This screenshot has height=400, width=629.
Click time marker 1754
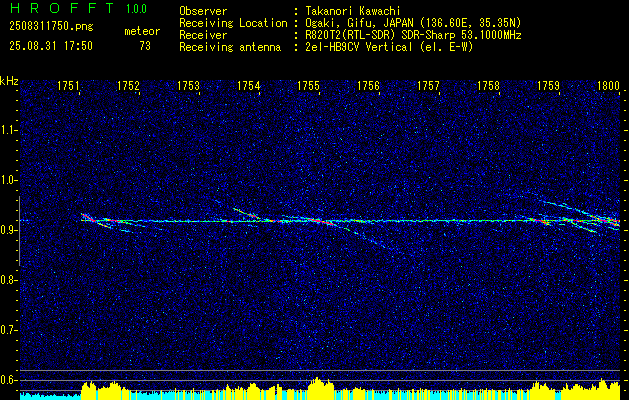pos(248,85)
